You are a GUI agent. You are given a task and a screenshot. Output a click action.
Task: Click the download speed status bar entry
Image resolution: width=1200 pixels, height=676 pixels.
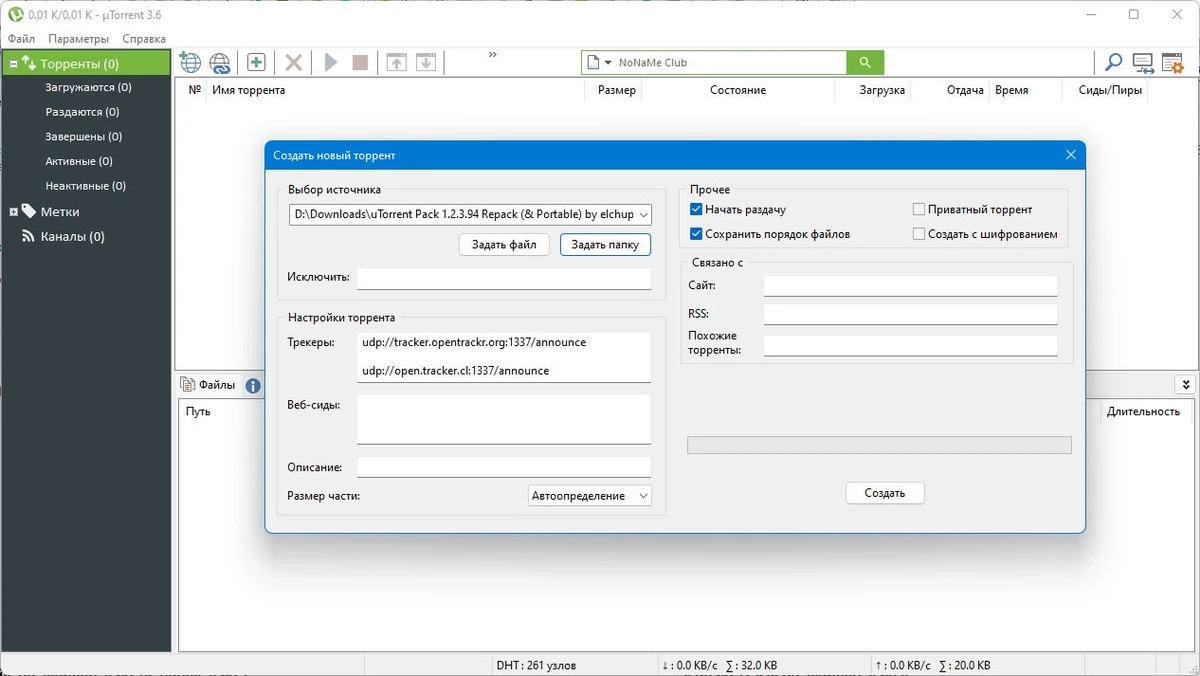720,665
